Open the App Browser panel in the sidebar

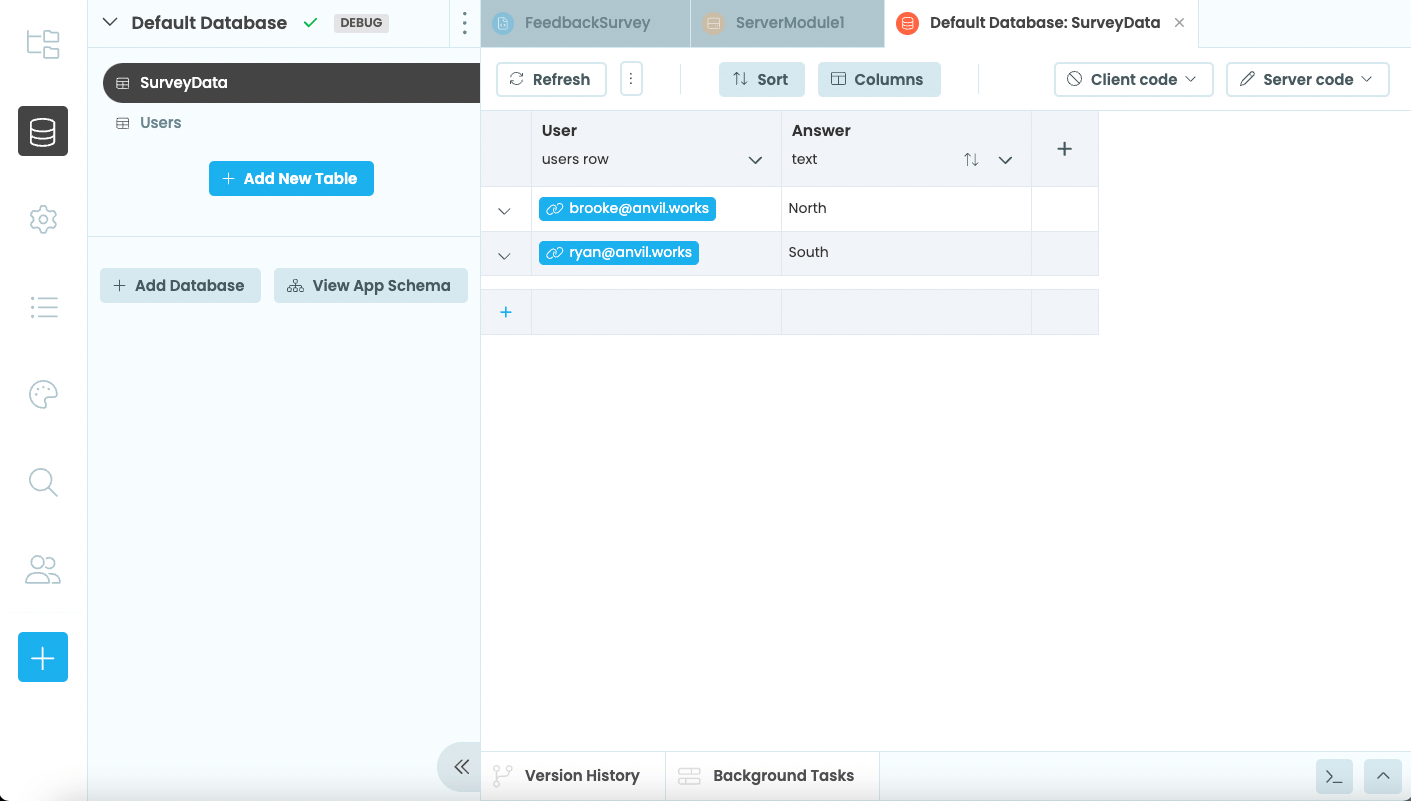pos(42,44)
